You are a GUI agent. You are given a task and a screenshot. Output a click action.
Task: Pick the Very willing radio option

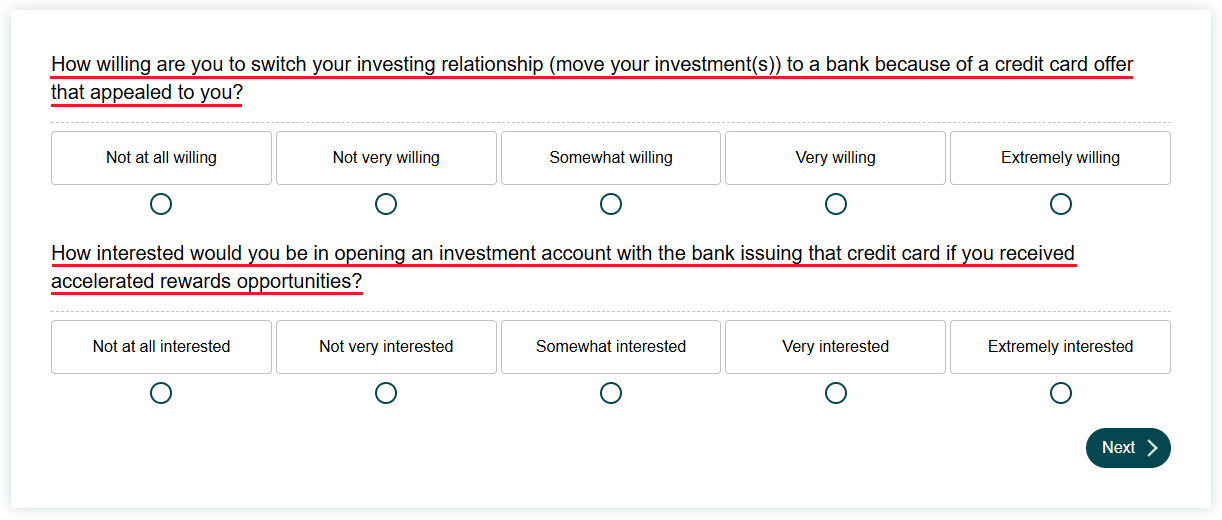pos(836,204)
